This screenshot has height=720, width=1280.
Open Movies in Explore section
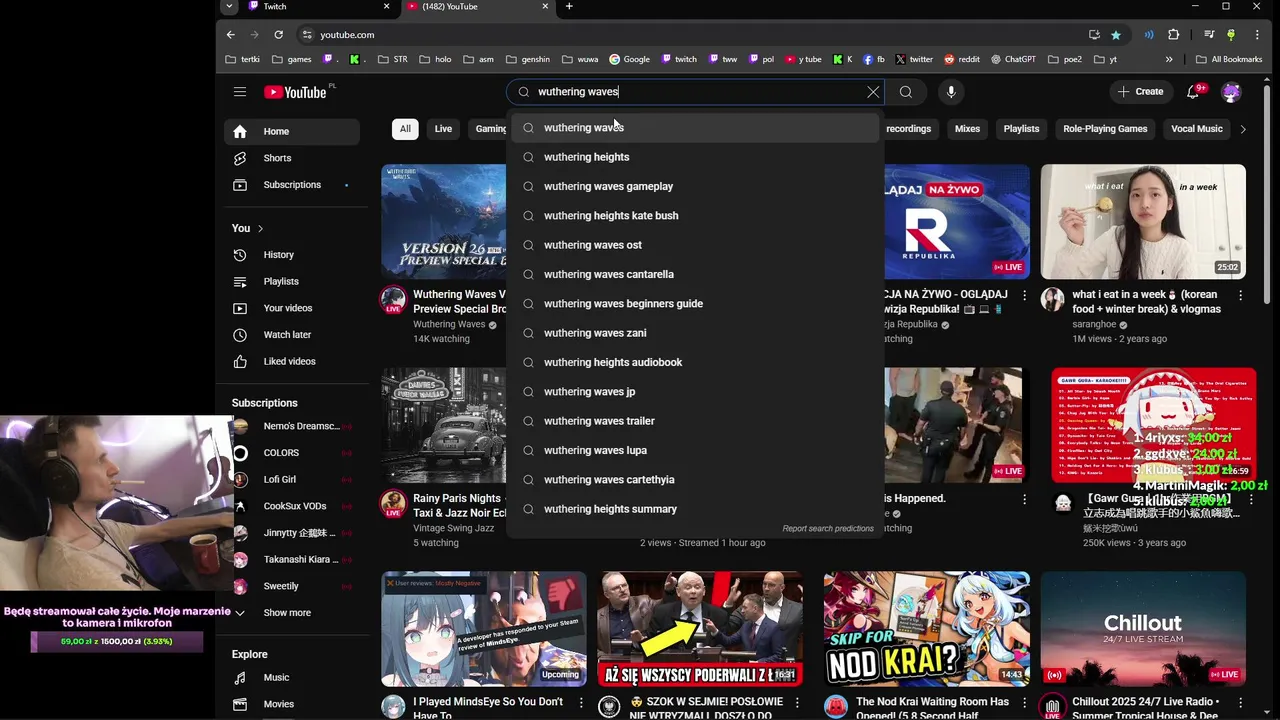[x=291, y=704]
